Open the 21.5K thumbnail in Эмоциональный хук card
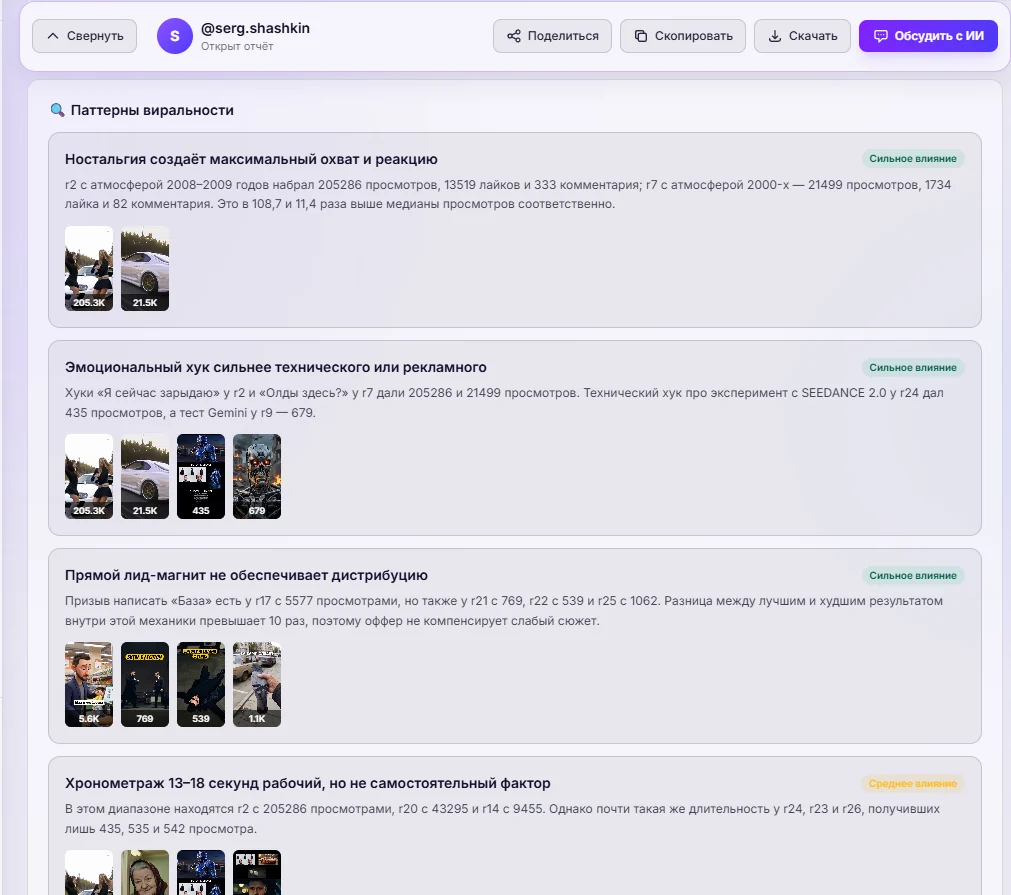Viewport: 1011px width, 895px height. coord(145,477)
